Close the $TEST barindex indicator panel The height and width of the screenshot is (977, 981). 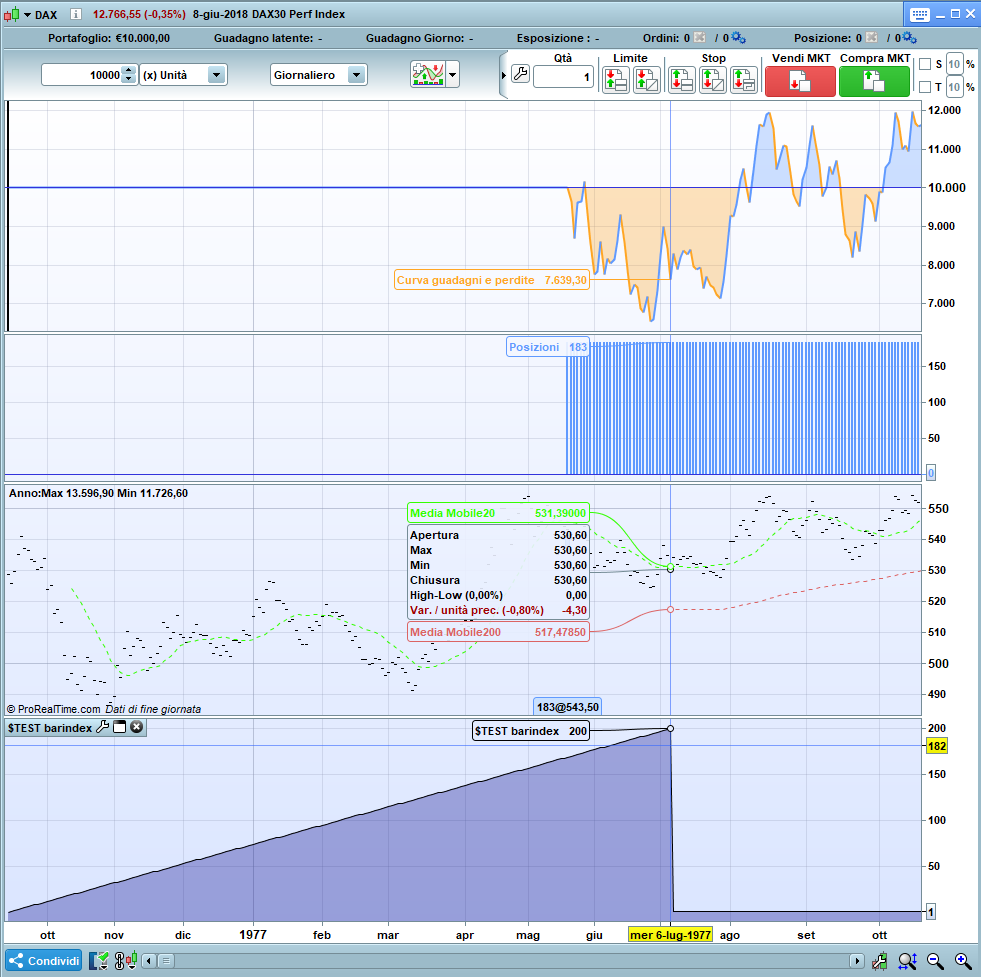(x=136, y=727)
